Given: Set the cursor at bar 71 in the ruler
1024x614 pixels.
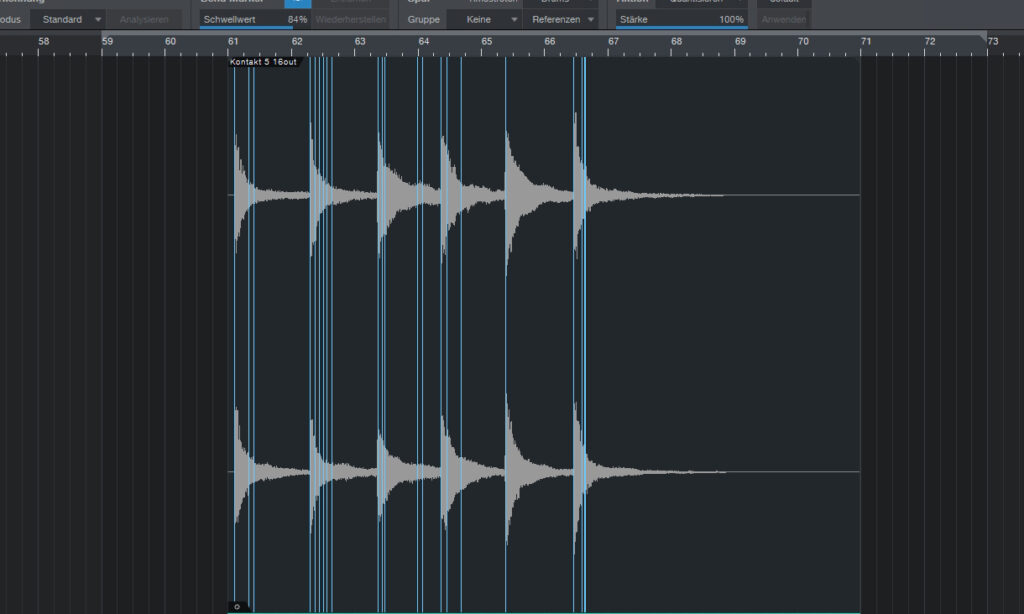Looking at the screenshot, I should point(866,41).
